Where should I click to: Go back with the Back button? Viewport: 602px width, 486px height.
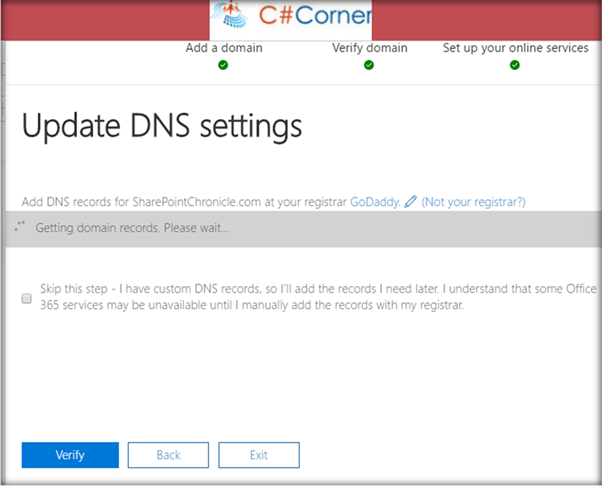coord(168,455)
